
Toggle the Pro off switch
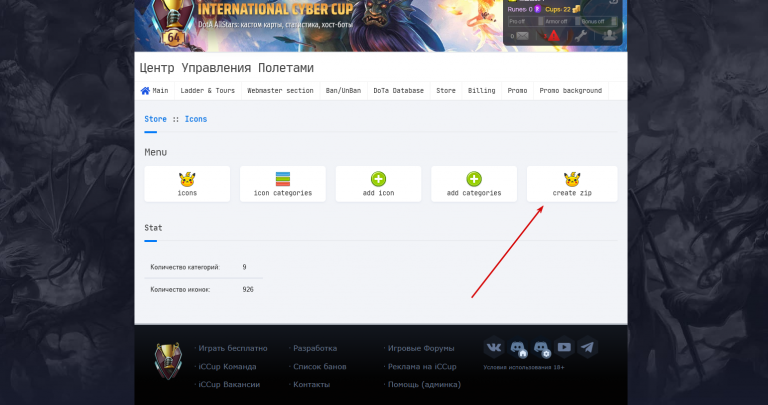tap(525, 22)
